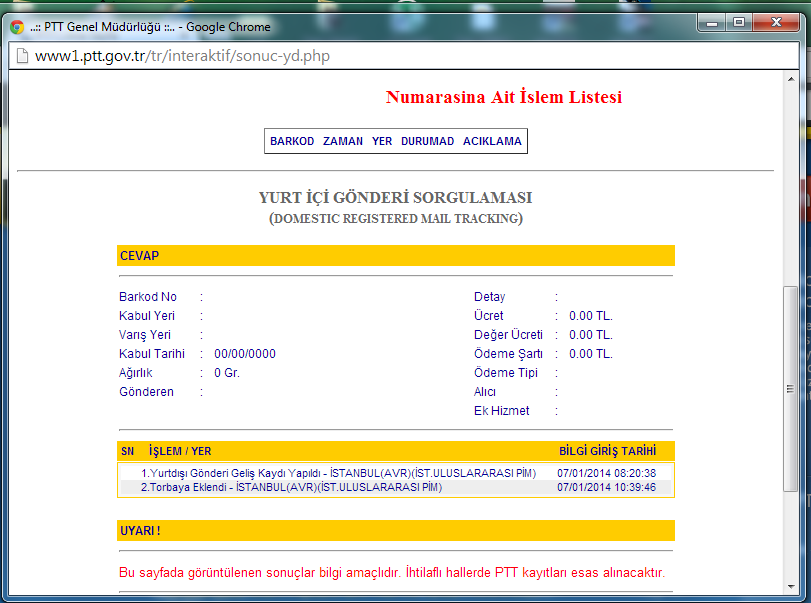Click the 'Barkod No' label
Screen dimensions: 811x603
(148, 297)
